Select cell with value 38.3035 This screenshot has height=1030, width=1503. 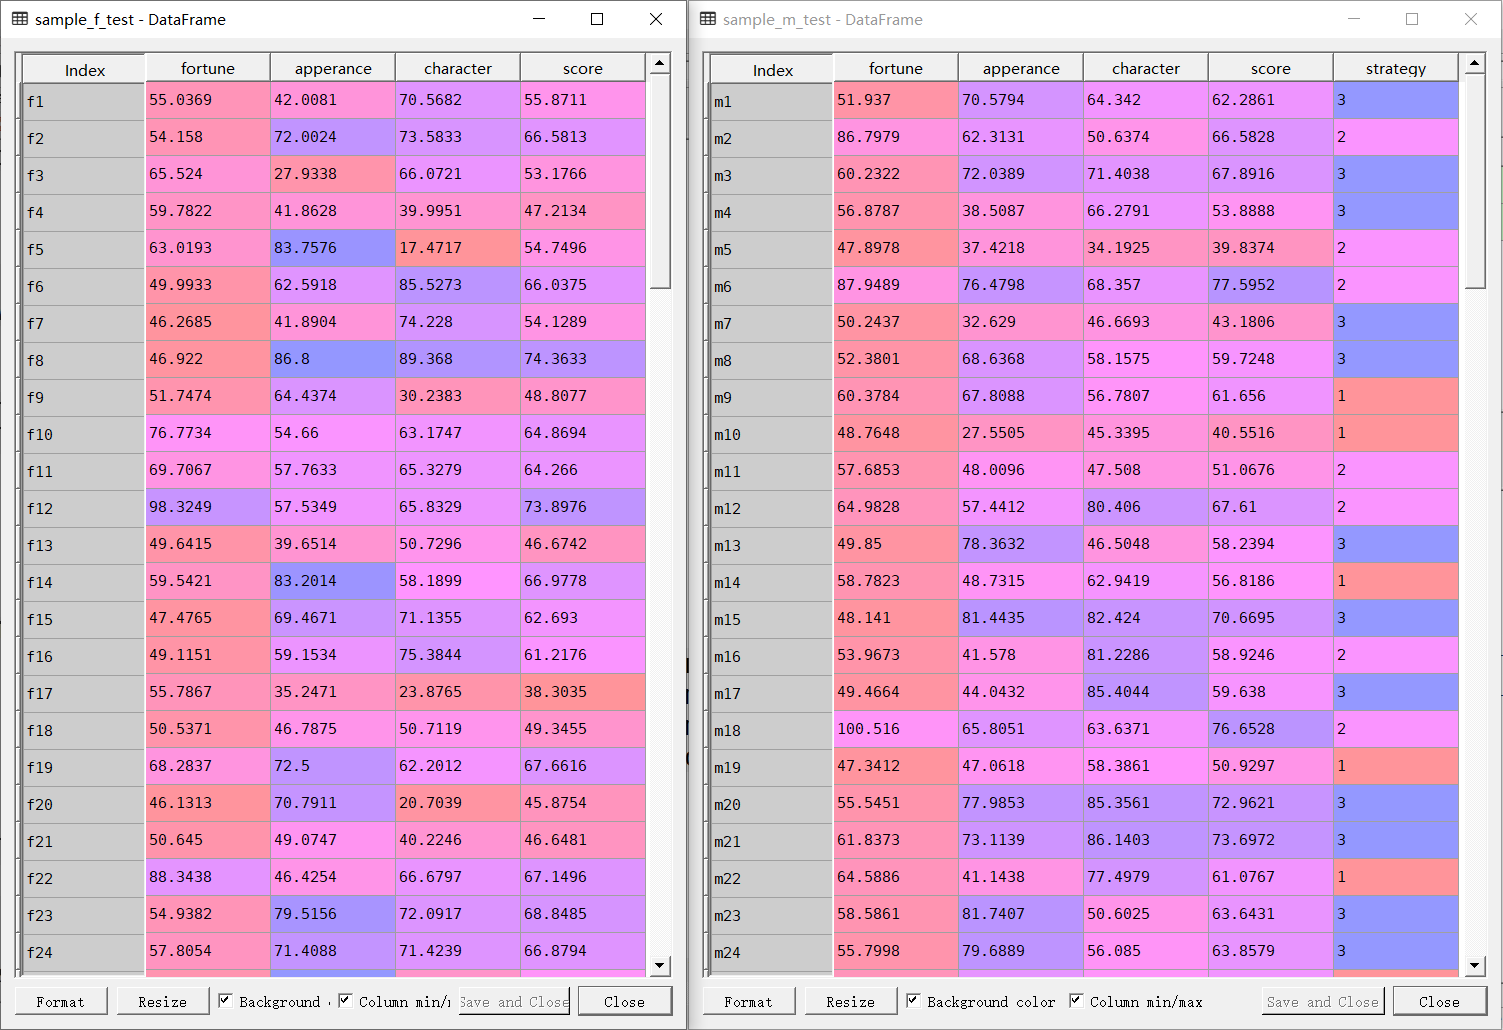[x=583, y=692]
